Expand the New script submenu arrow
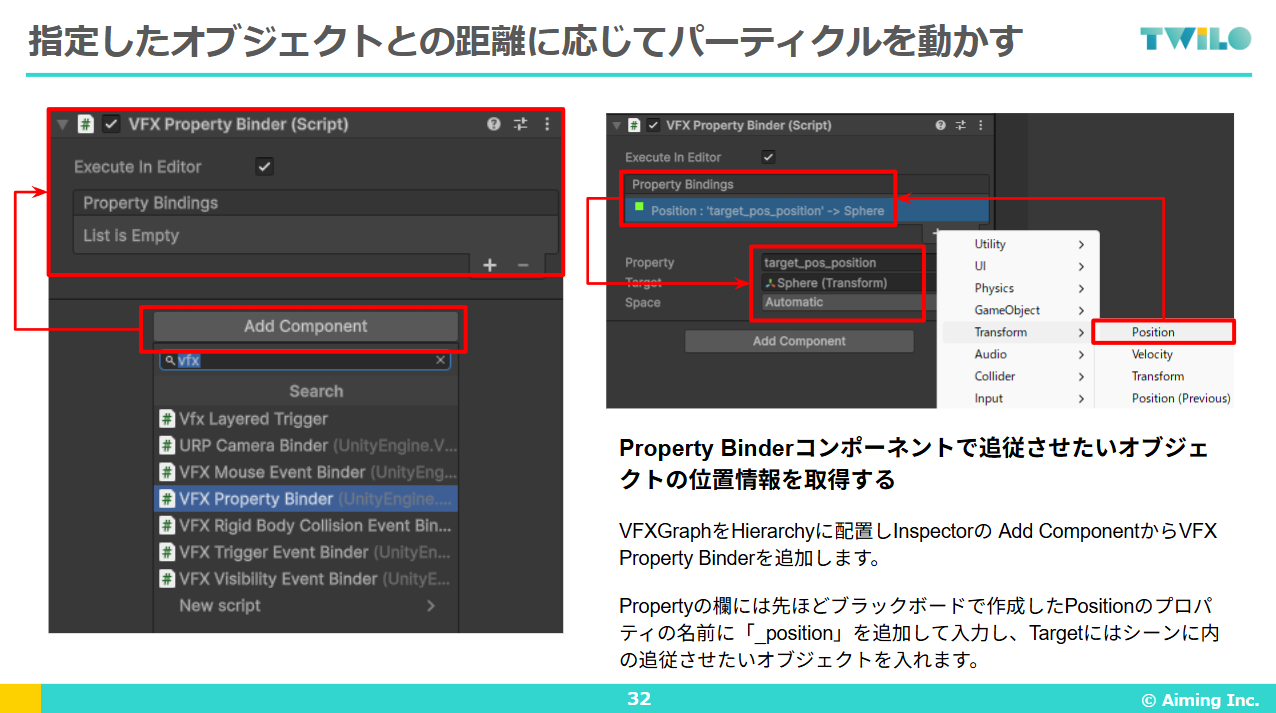The width and height of the screenshot is (1276, 713). click(431, 605)
